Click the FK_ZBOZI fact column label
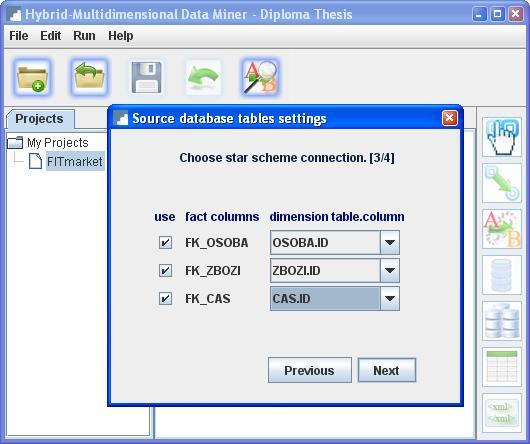Image resolution: width=530 pixels, height=444 pixels. 213,271
